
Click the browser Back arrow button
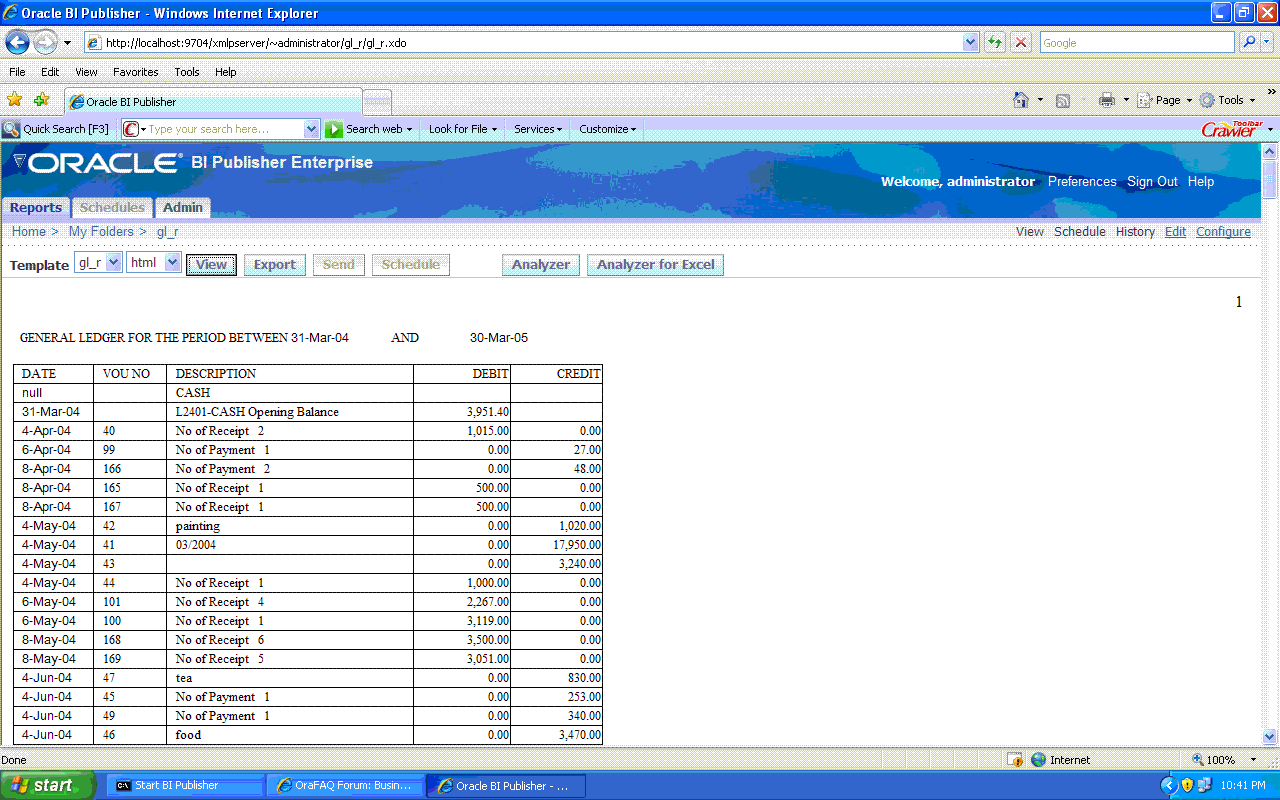point(18,43)
